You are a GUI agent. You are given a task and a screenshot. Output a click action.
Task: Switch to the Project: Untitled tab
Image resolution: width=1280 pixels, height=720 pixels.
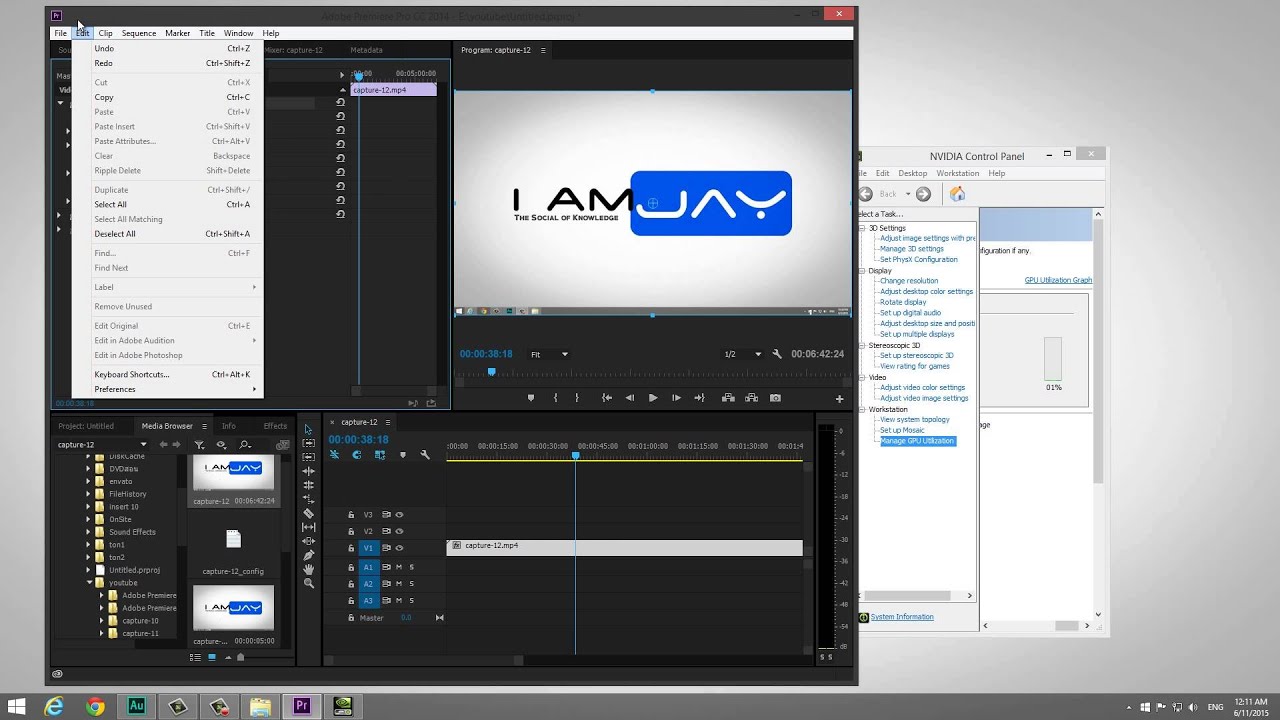[86, 426]
